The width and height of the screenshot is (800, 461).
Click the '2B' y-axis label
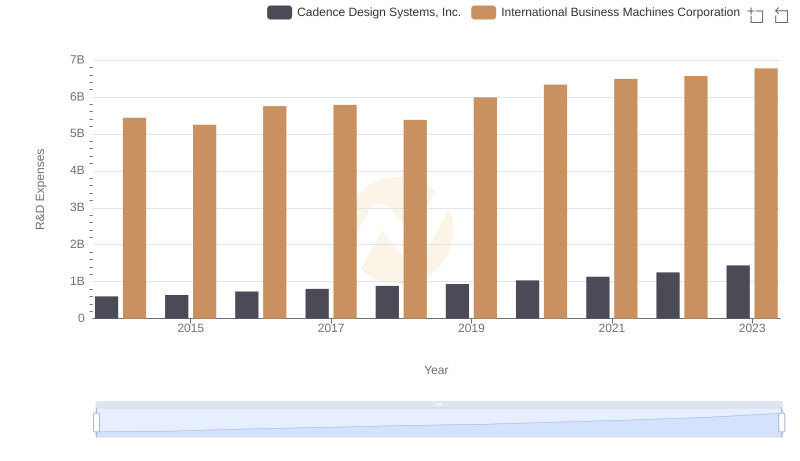click(x=77, y=244)
